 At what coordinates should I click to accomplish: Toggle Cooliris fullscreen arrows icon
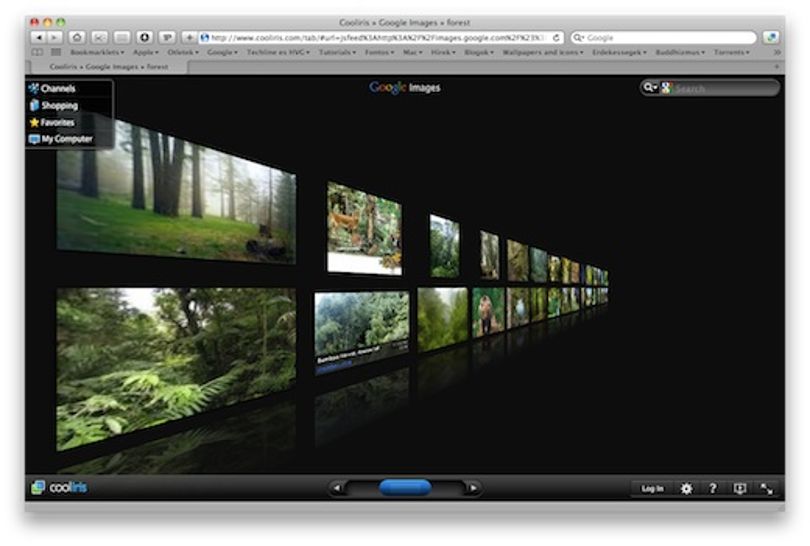pos(767,488)
